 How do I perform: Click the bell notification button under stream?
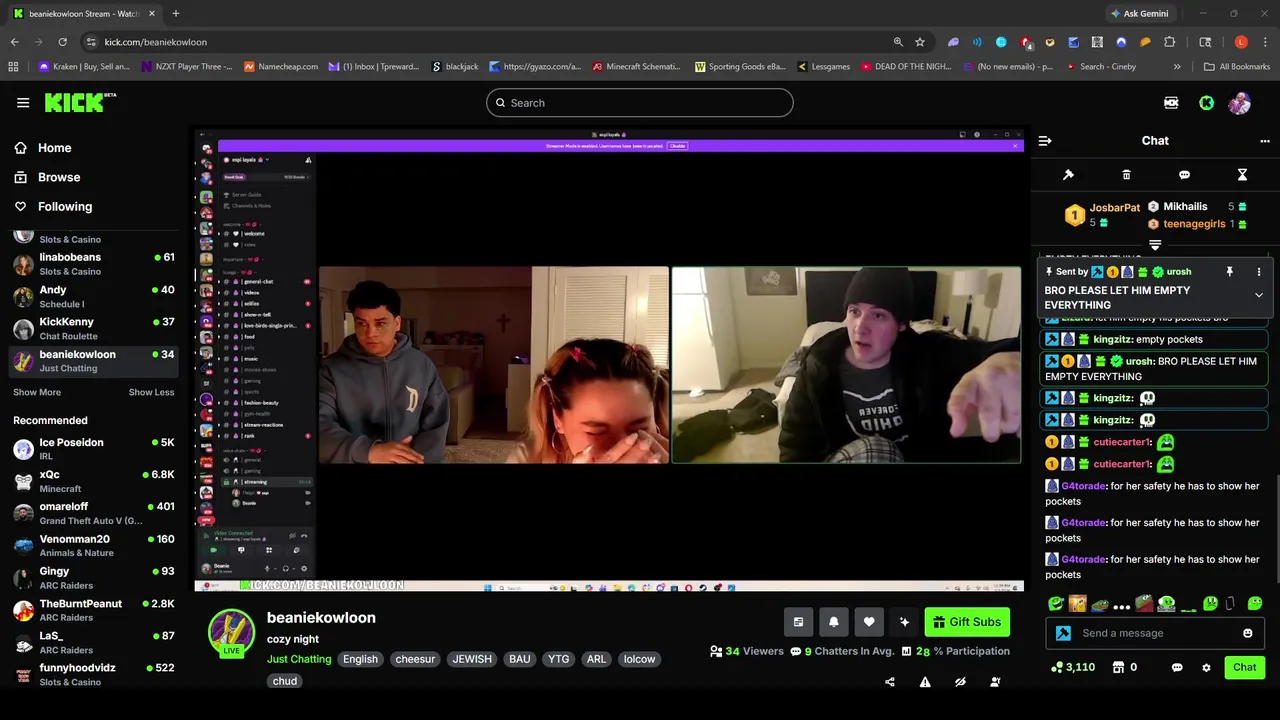click(834, 622)
